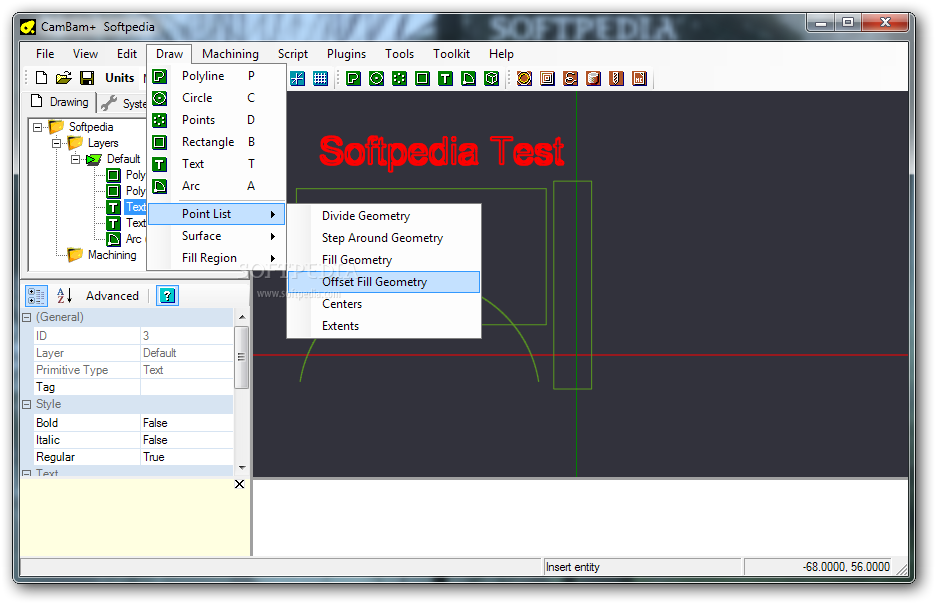
Task: Toggle the axis display toolbar icon
Action: pos(297,78)
